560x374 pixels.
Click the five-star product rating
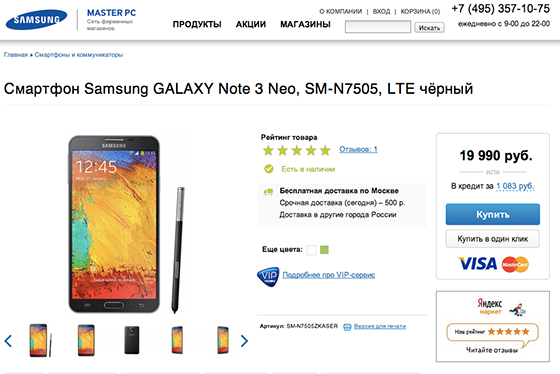click(x=296, y=150)
